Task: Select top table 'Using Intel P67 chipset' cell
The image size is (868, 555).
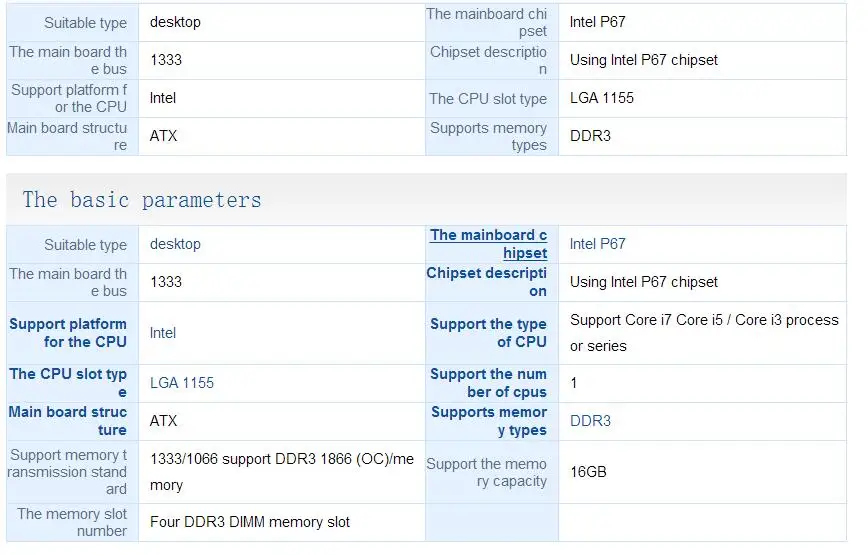Action: point(702,60)
